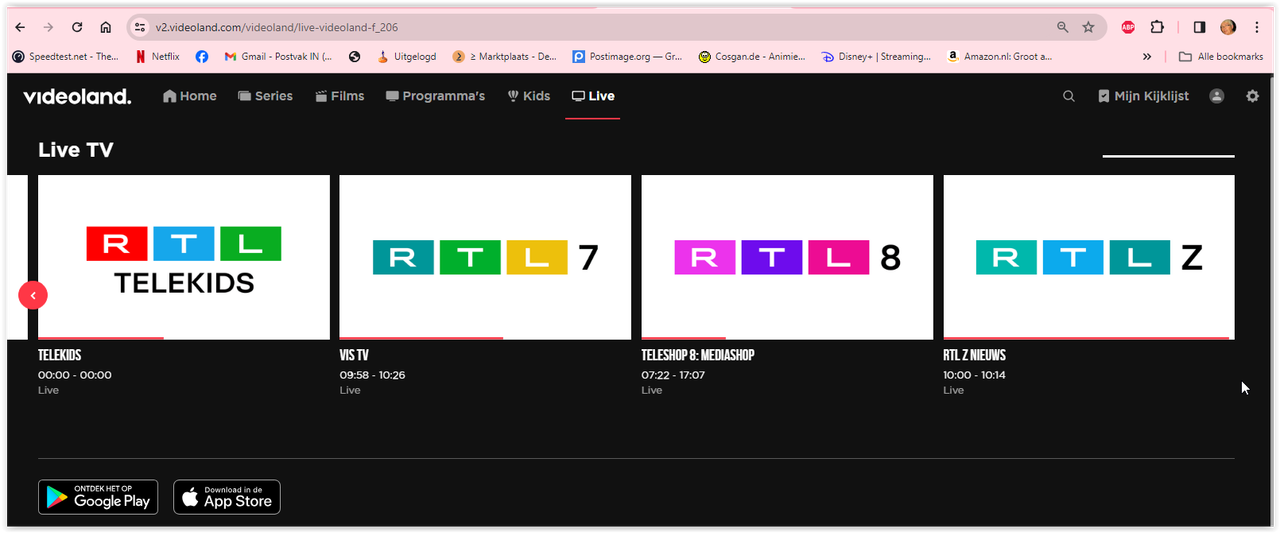Open the Uitgelogd bookmark

[x=406, y=57]
